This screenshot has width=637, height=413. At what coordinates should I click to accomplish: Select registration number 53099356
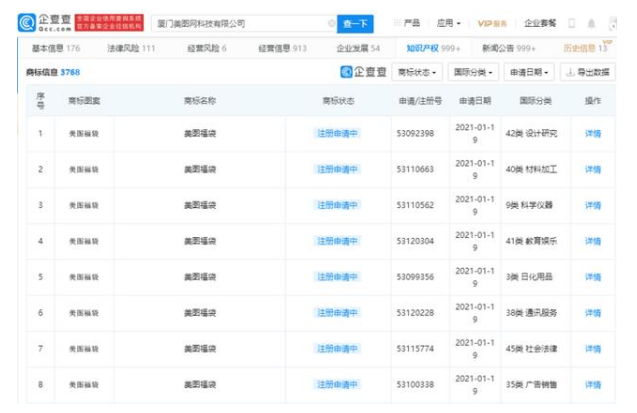pos(415,277)
